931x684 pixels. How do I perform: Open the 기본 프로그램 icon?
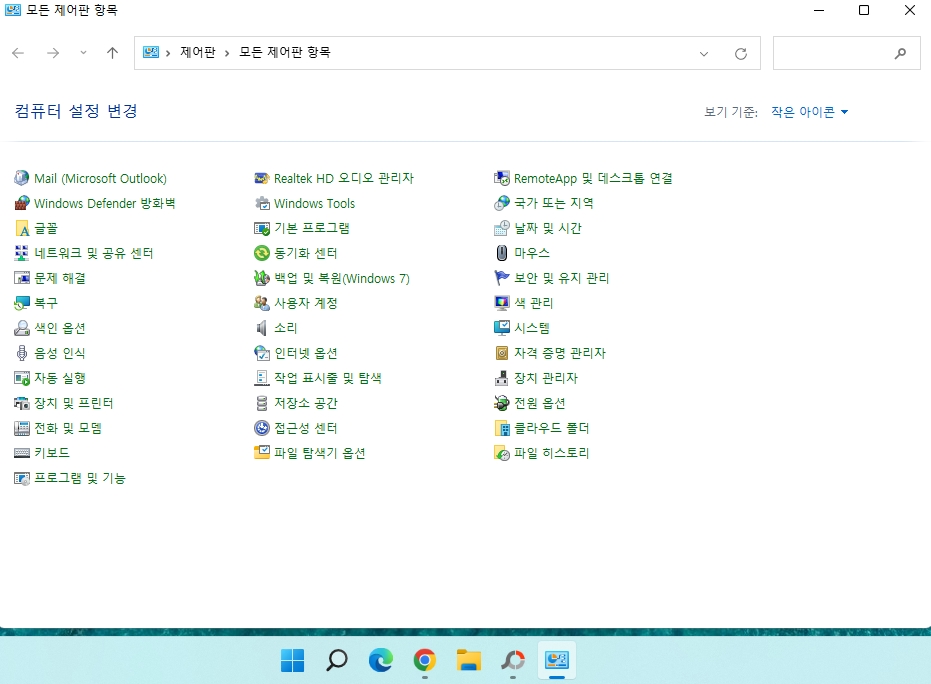(261, 228)
